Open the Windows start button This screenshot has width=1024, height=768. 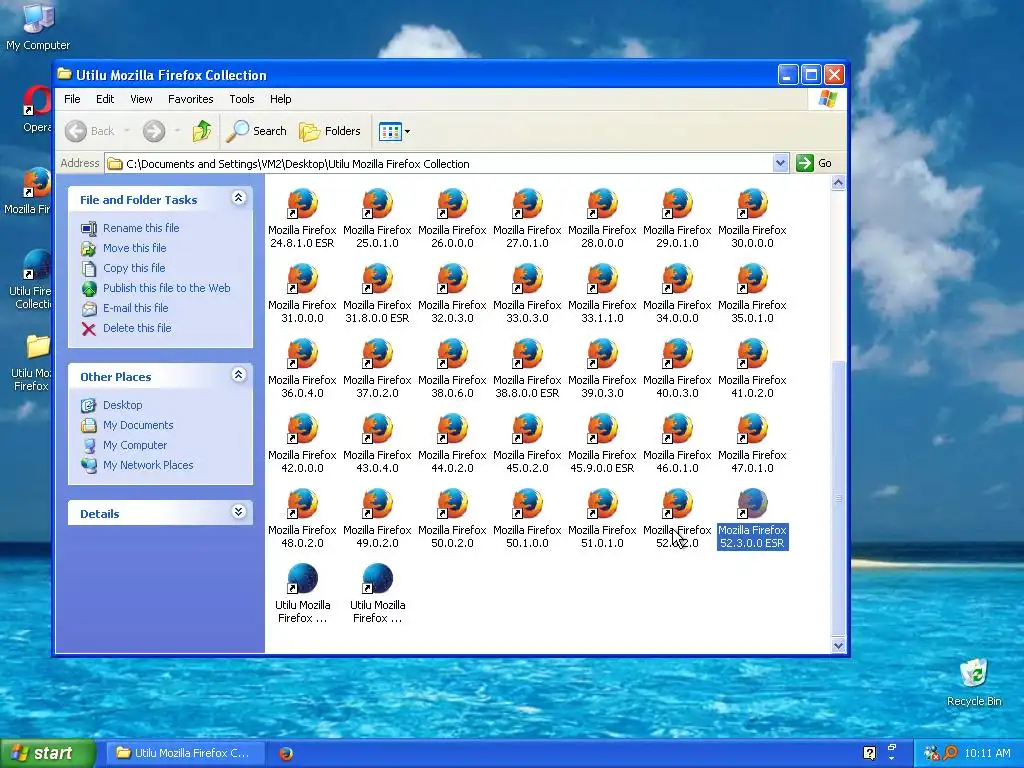click(x=48, y=753)
